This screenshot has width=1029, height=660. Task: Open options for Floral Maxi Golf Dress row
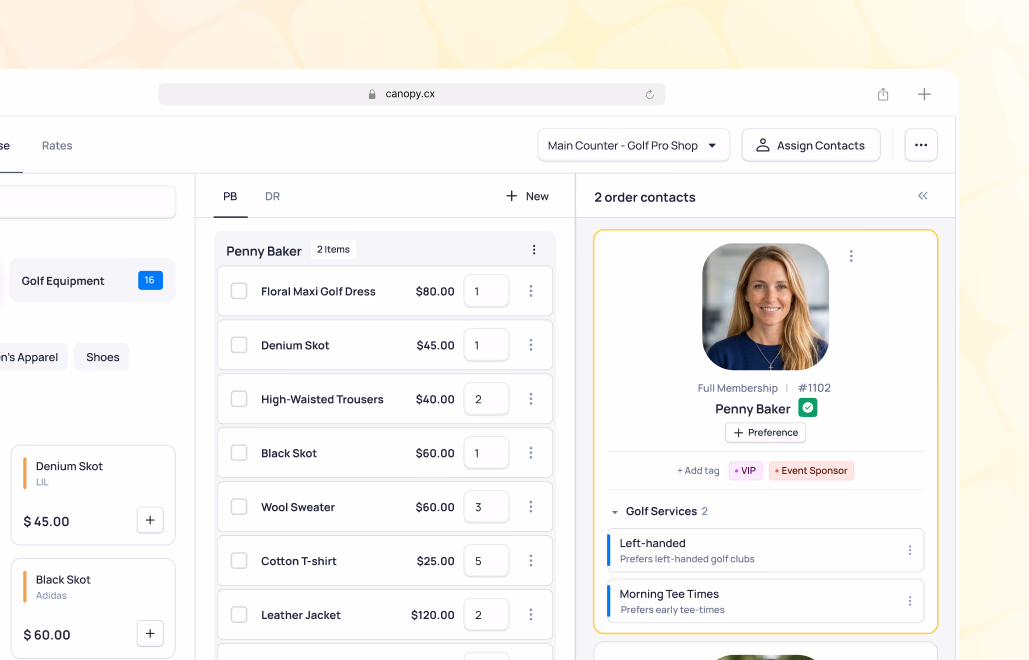531,291
